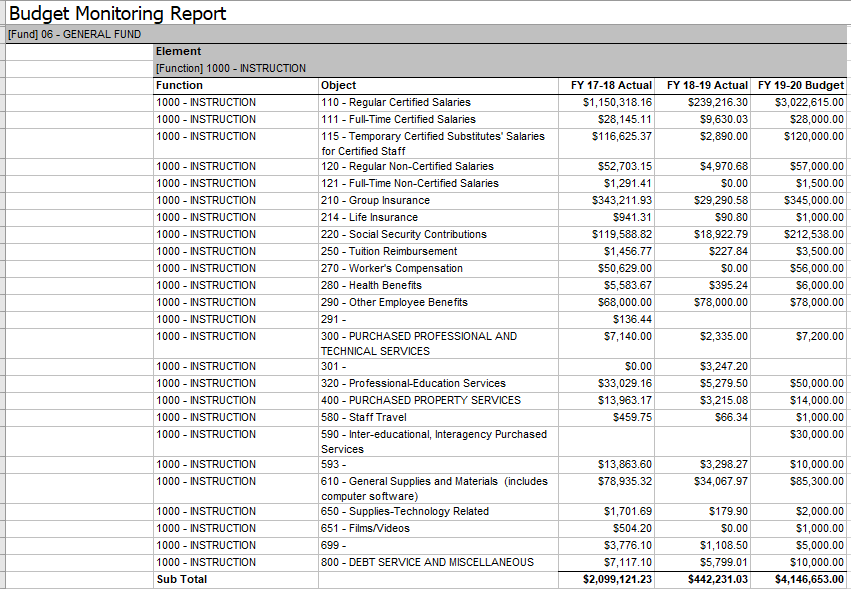The width and height of the screenshot is (851, 589).
Task: Click the $34,067.97 amount
Action: click(721, 482)
